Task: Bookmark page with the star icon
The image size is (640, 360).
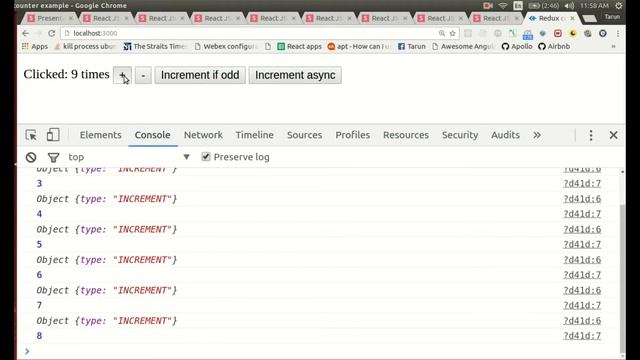Action: click(452, 33)
